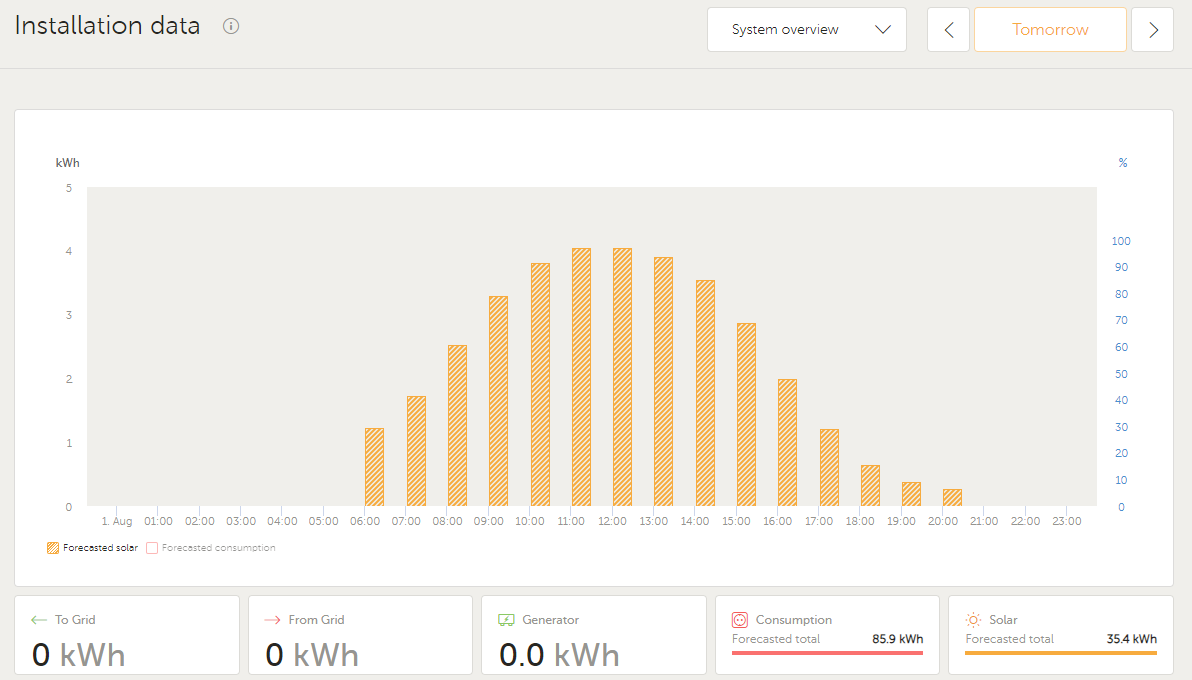
Task: Click the Solar sun icon
Action: (973, 620)
